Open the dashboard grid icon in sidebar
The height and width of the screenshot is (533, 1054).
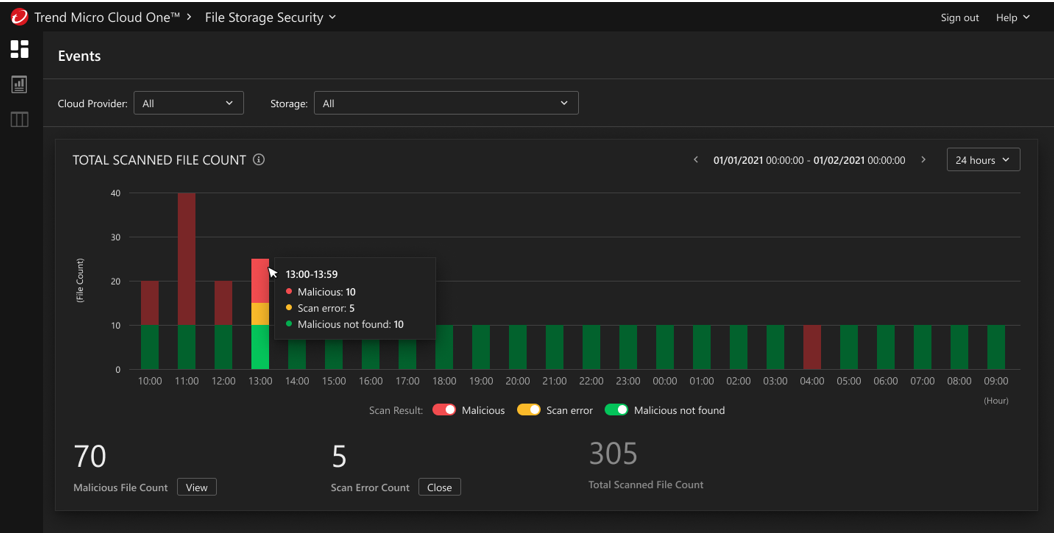[x=19, y=49]
